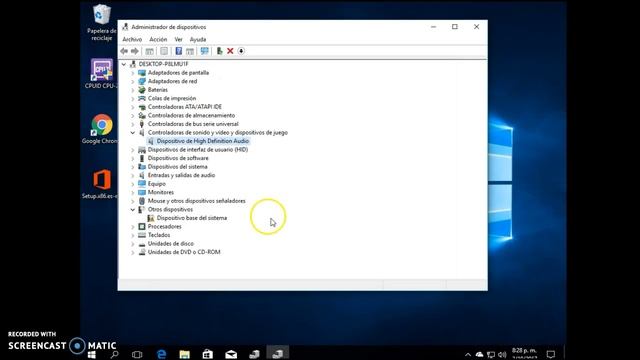Click the Disable device down-arrow icon
The height and width of the screenshot is (360, 640).
241,51
